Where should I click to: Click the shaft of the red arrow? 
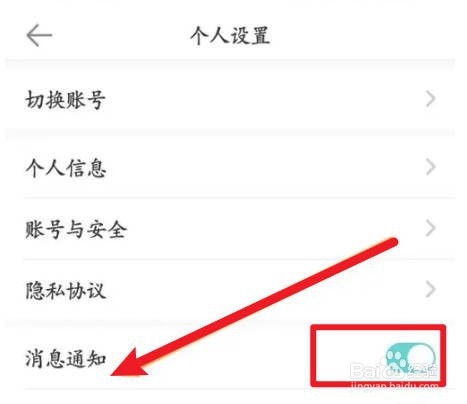point(267,300)
